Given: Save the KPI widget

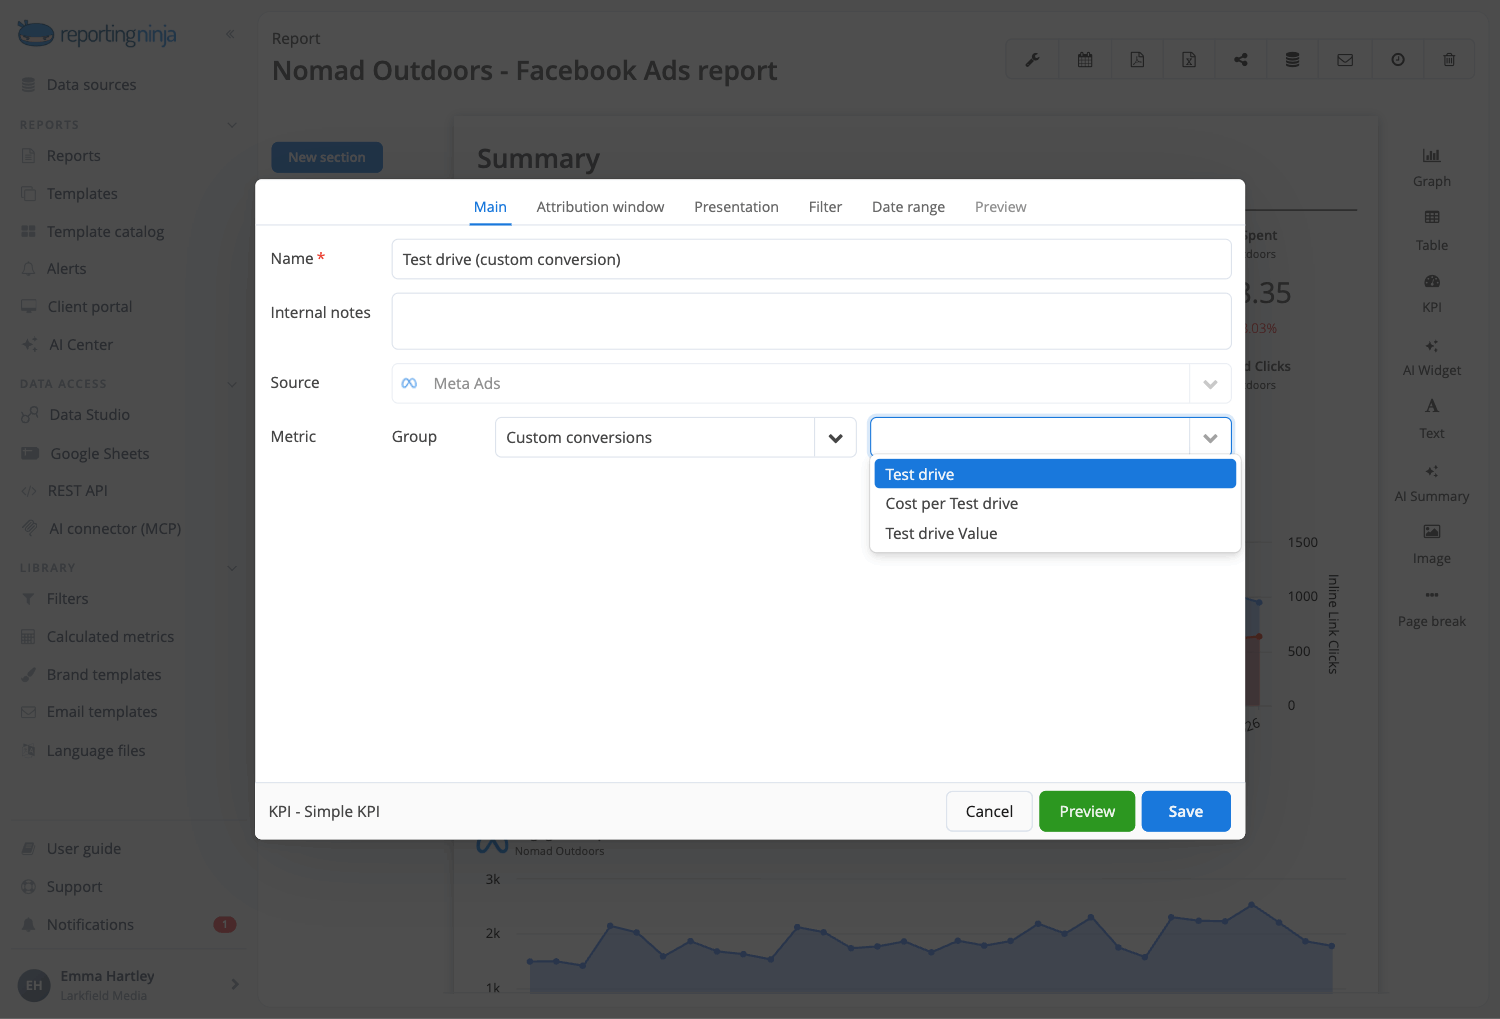Looking at the screenshot, I should pyautogui.click(x=1186, y=811).
